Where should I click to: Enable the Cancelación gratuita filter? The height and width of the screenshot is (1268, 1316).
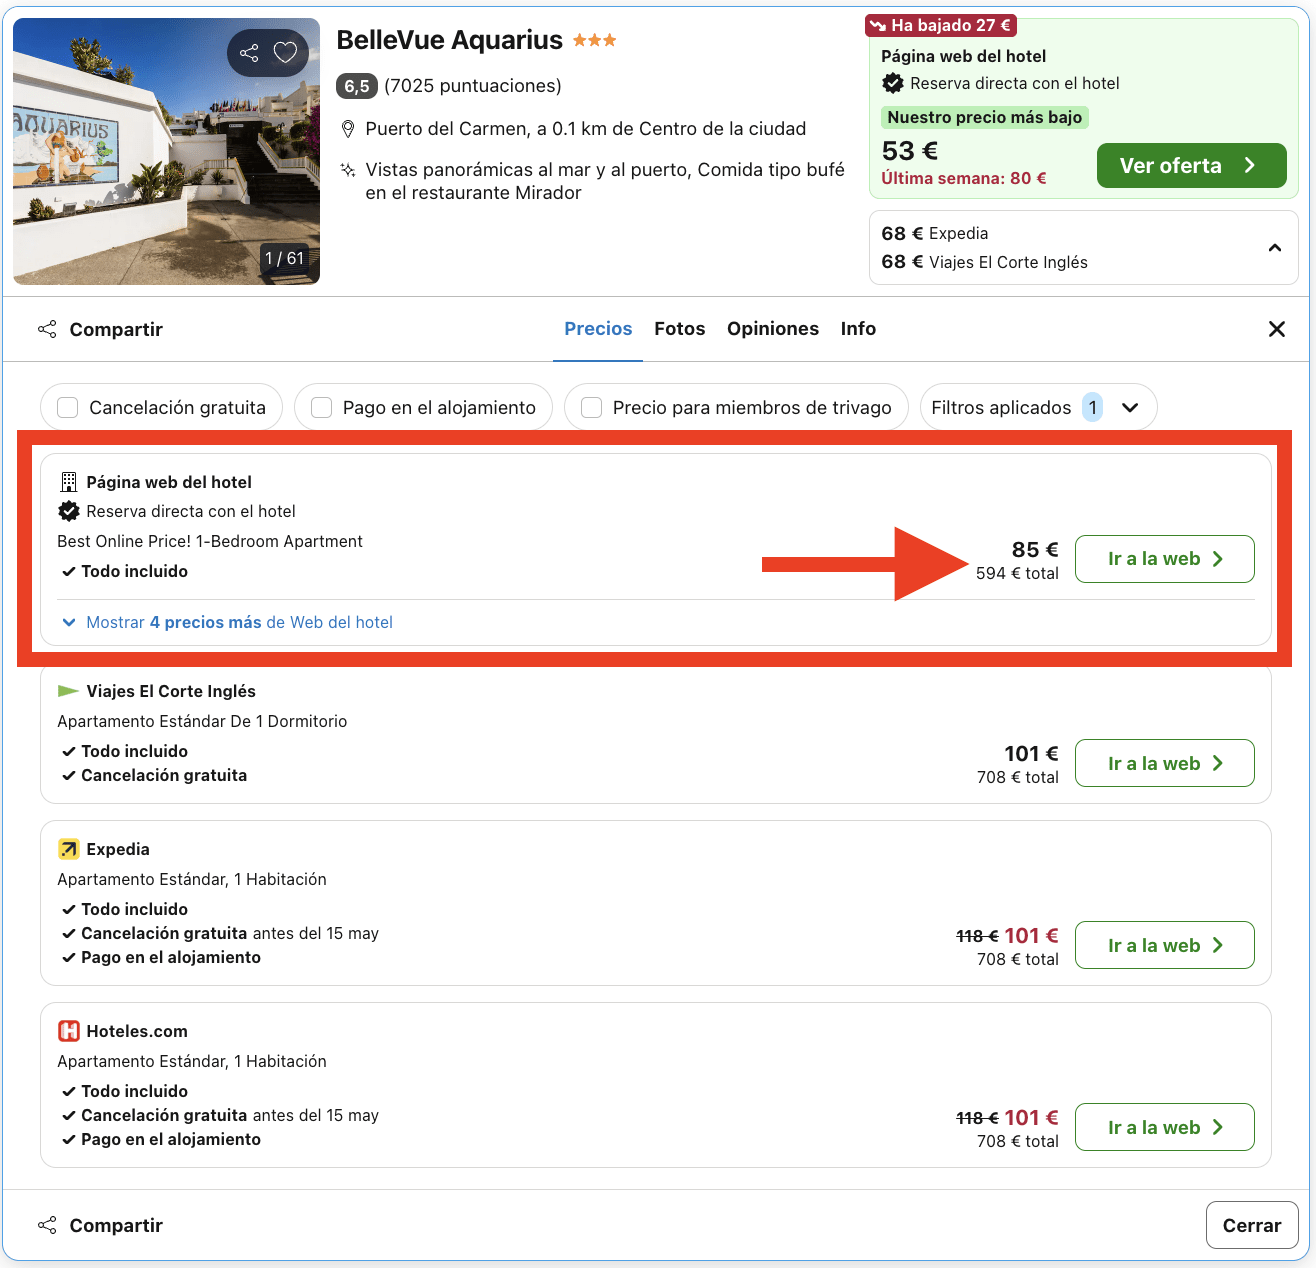[x=67, y=407]
